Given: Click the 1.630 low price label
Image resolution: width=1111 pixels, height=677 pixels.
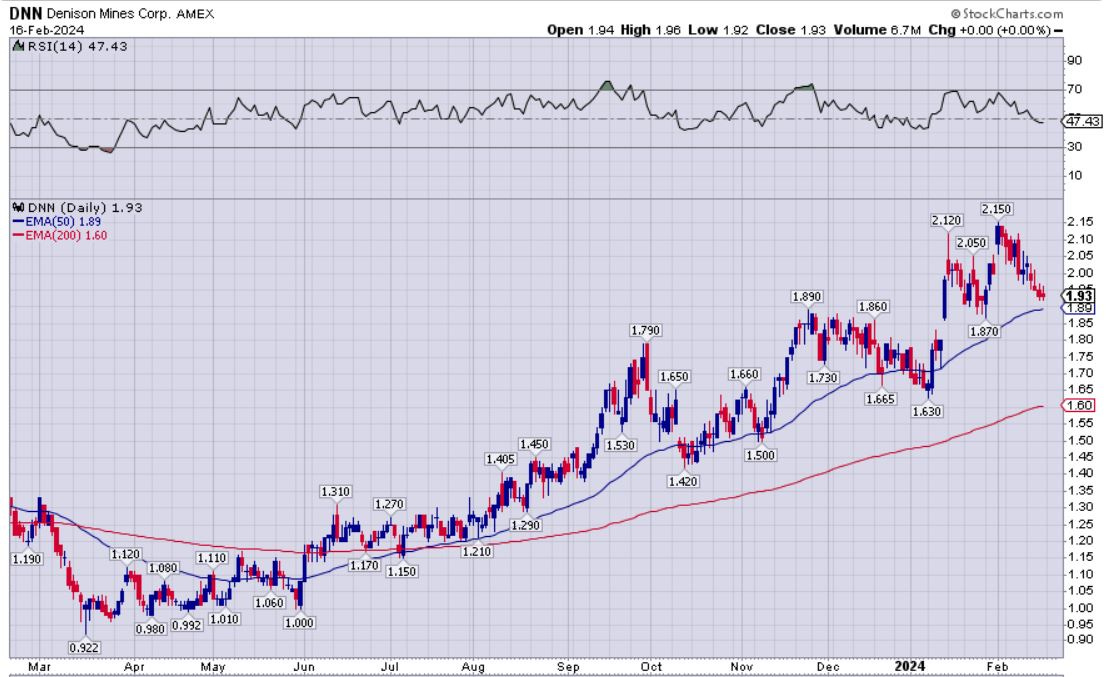Looking at the screenshot, I should click(x=927, y=411).
